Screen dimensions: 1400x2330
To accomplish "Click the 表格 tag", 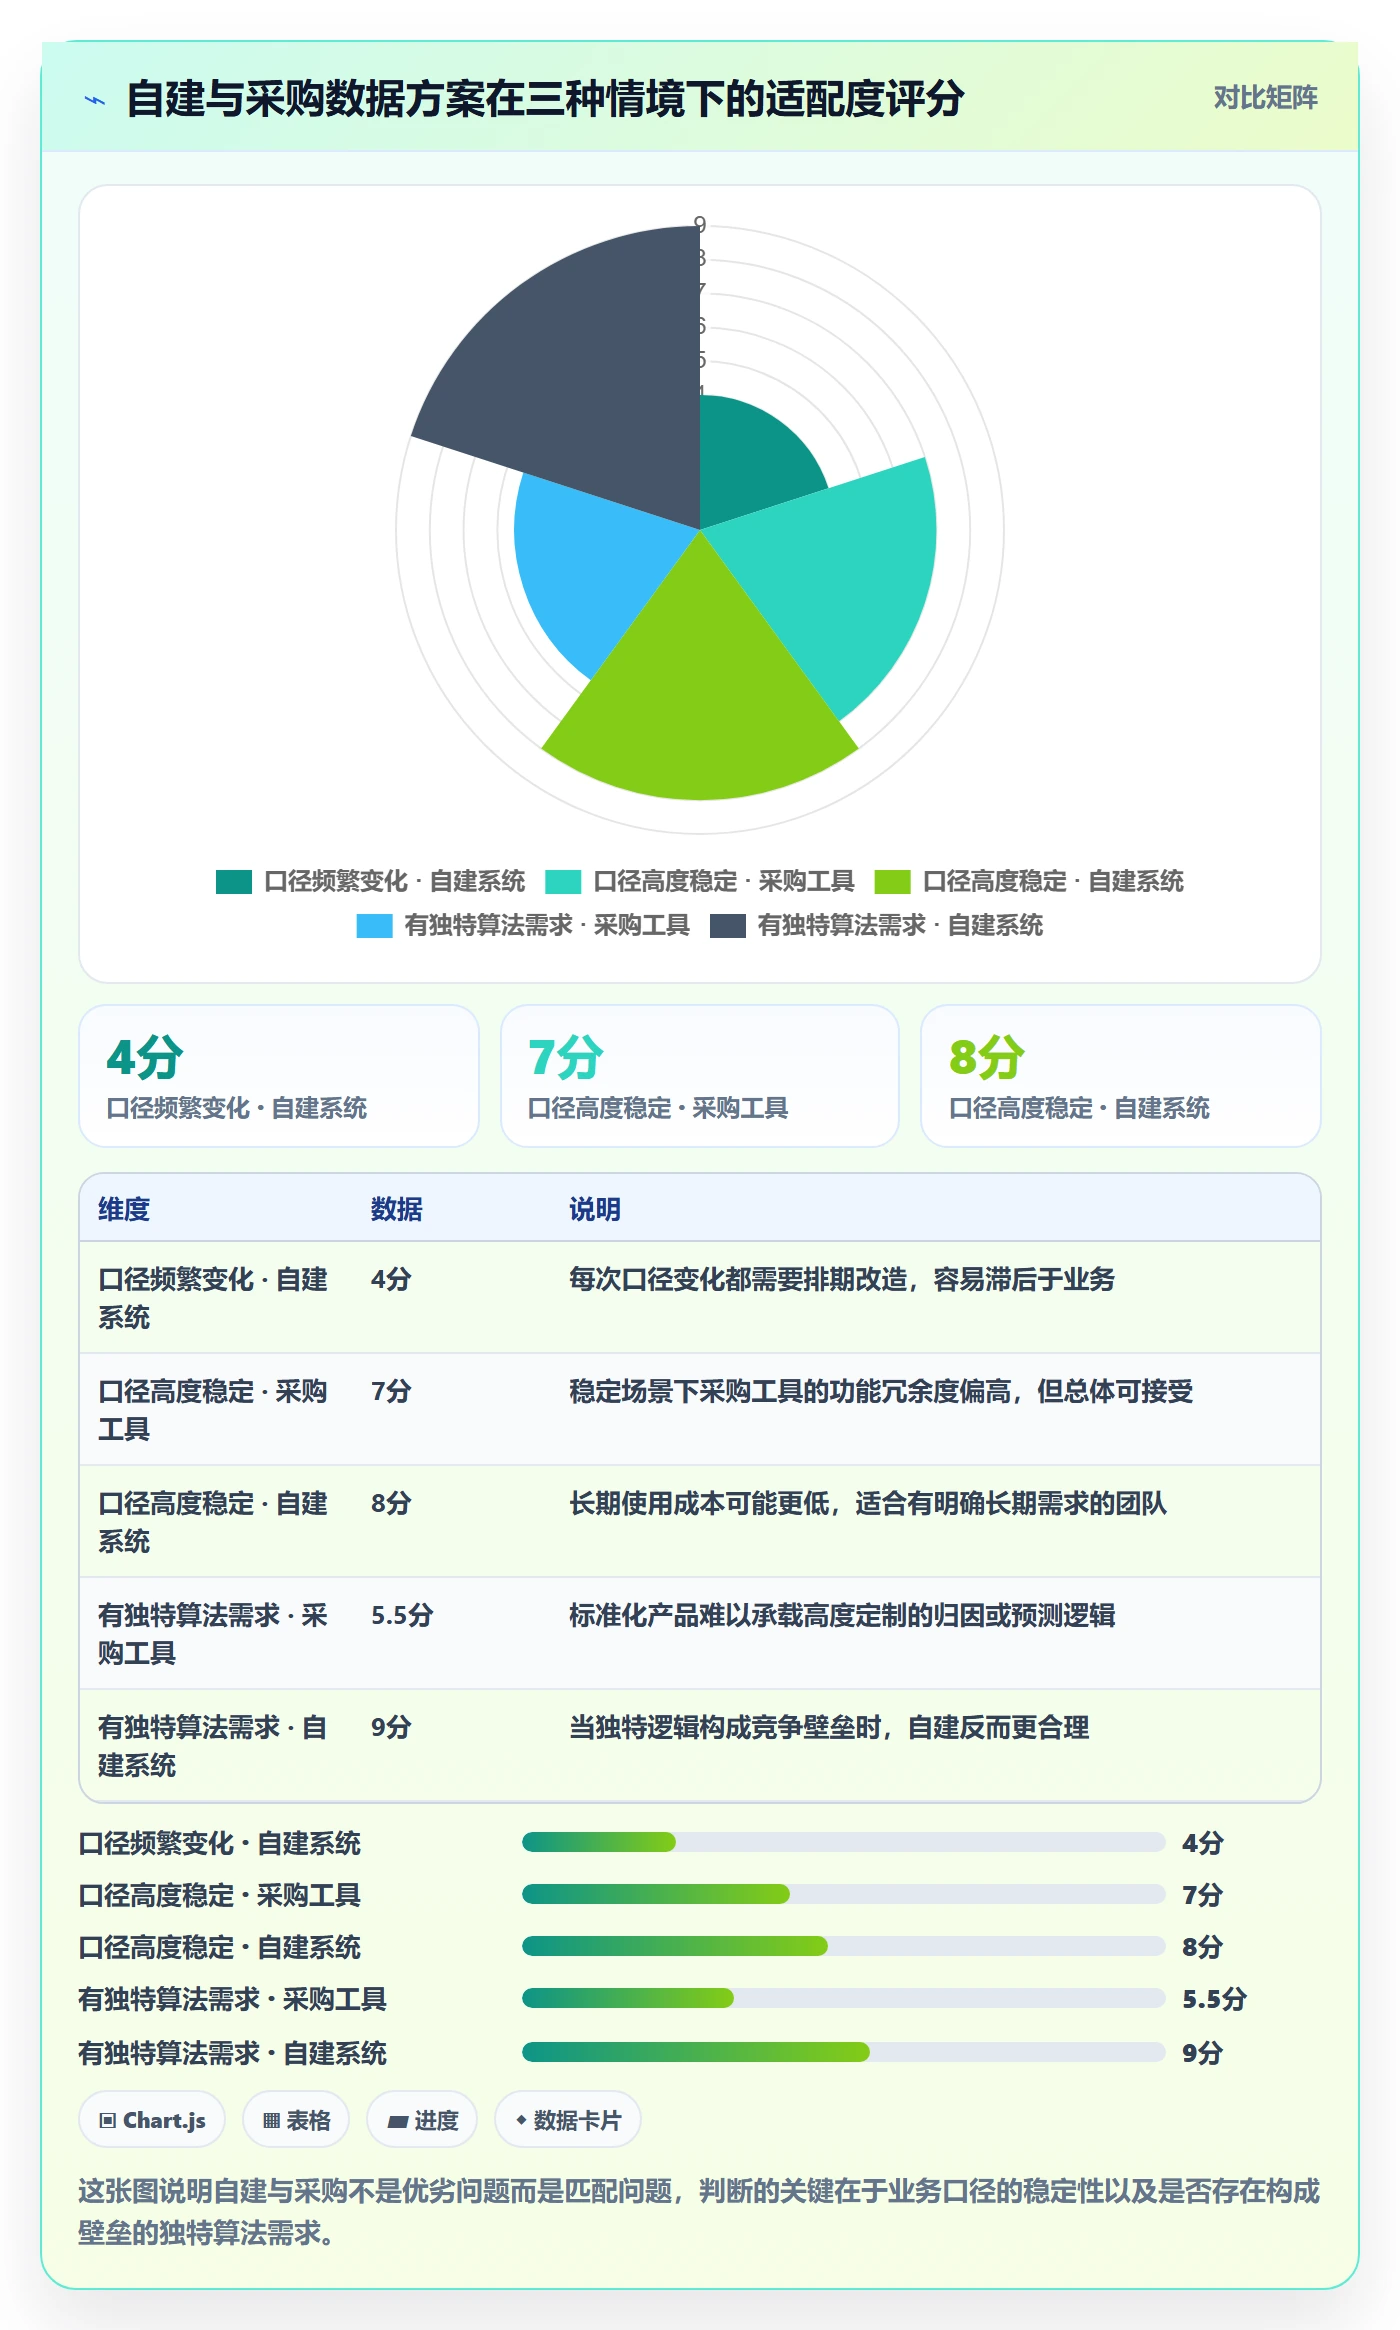I will pyautogui.click(x=296, y=2119).
